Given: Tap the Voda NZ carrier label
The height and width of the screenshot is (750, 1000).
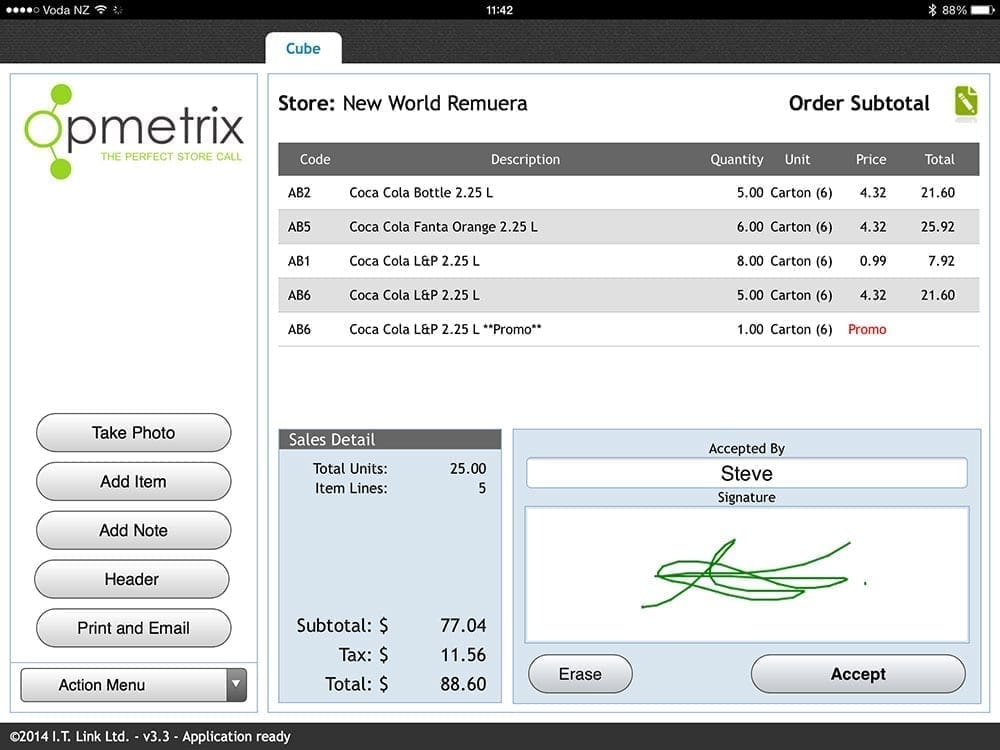Looking at the screenshot, I should (x=66, y=10).
